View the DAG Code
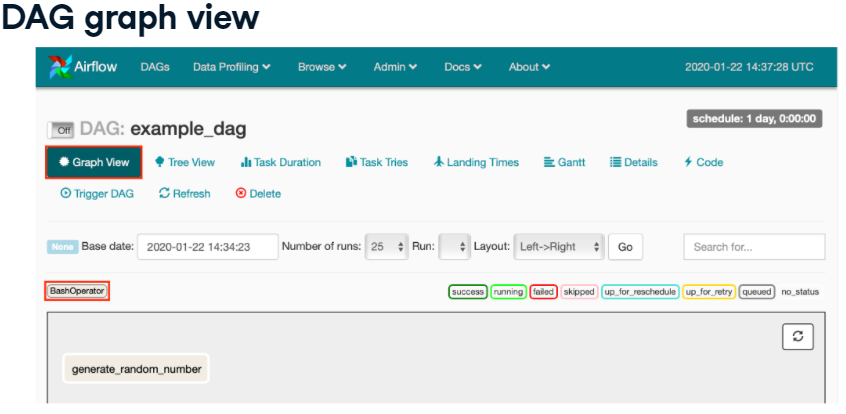The image size is (846, 414). (x=704, y=162)
